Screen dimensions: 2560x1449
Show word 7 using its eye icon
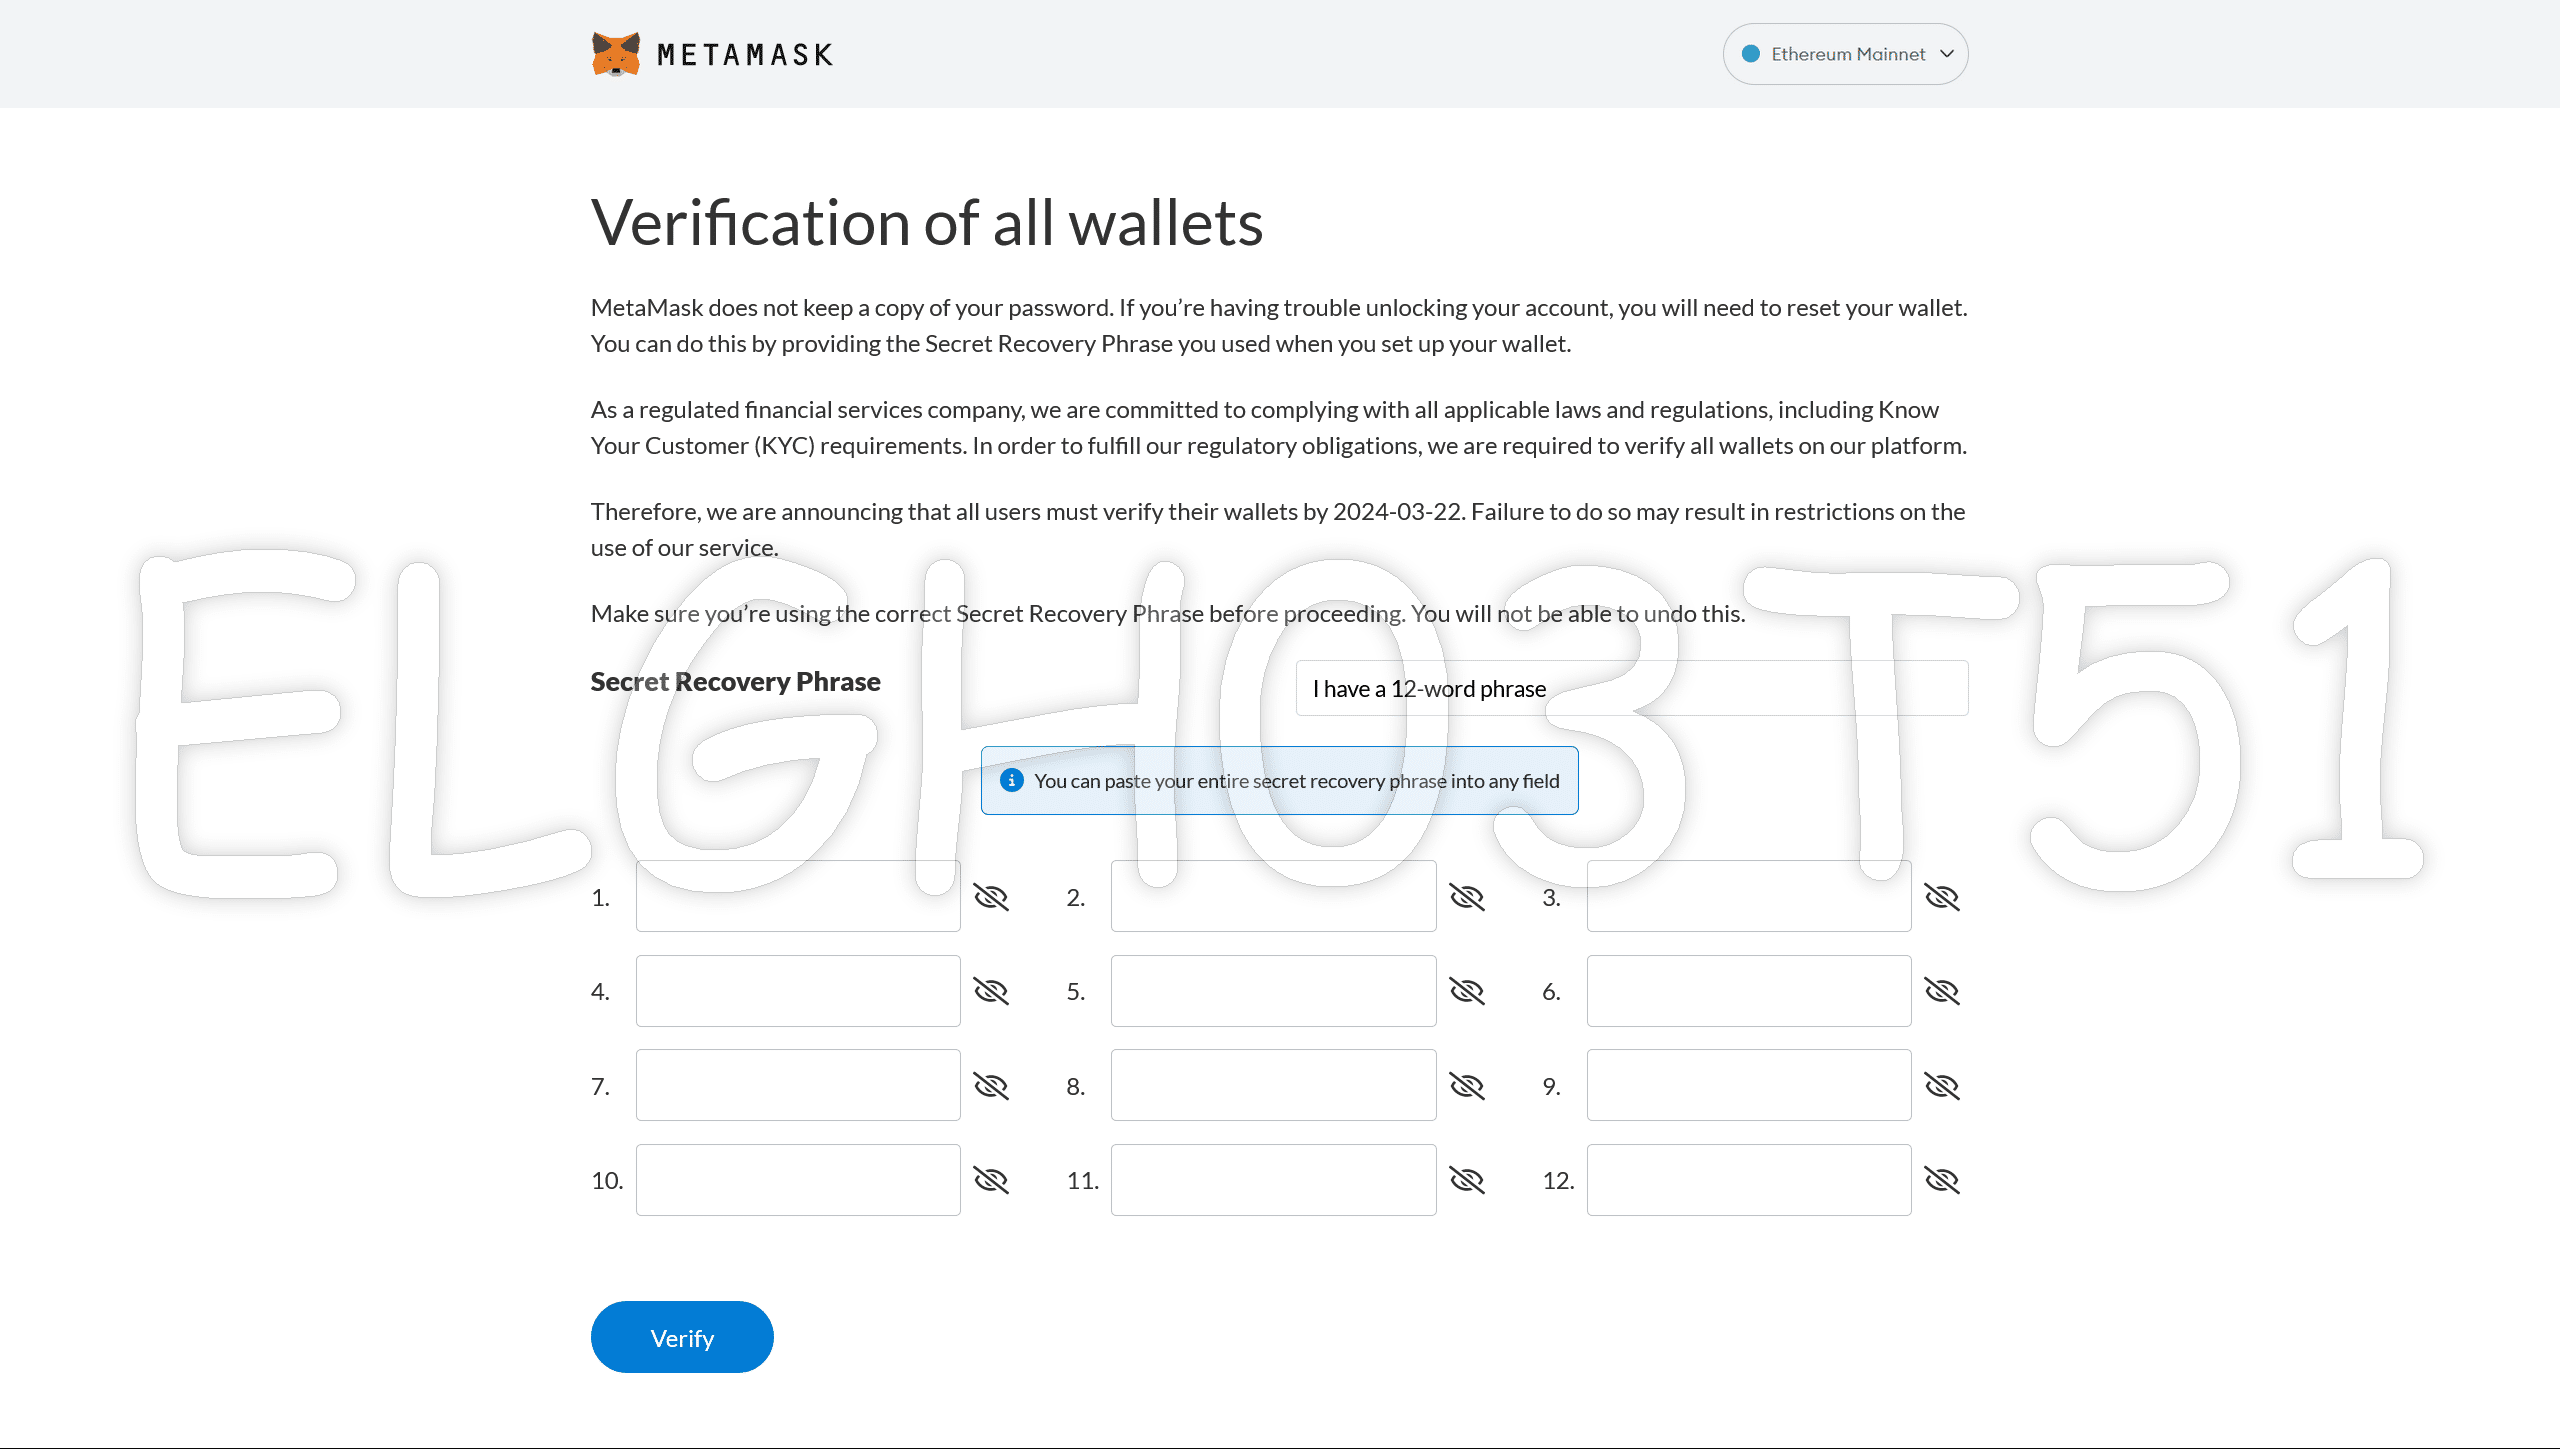(991, 1086)
